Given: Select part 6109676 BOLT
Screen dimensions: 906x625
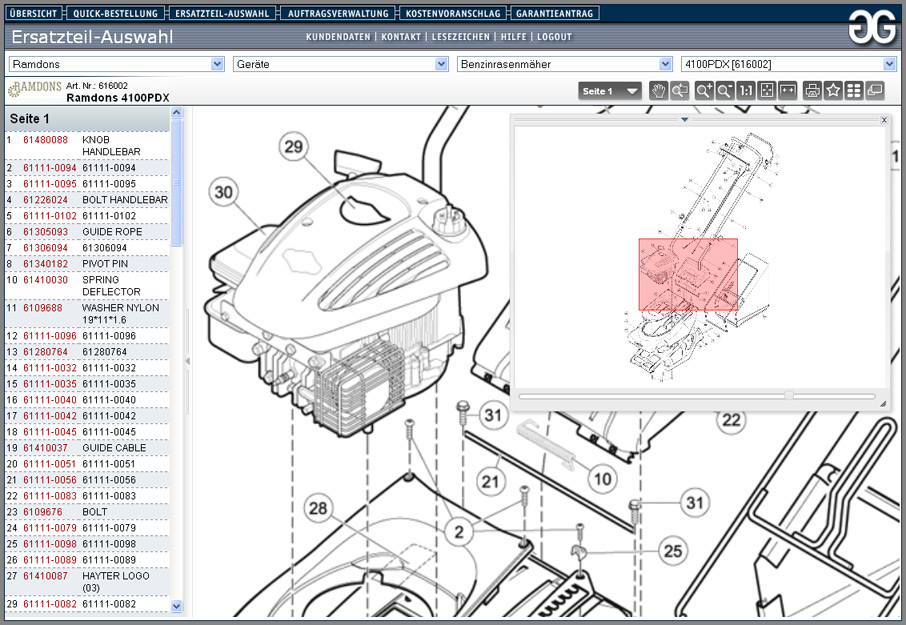Looking at the screenshot, I should point(87,512).
